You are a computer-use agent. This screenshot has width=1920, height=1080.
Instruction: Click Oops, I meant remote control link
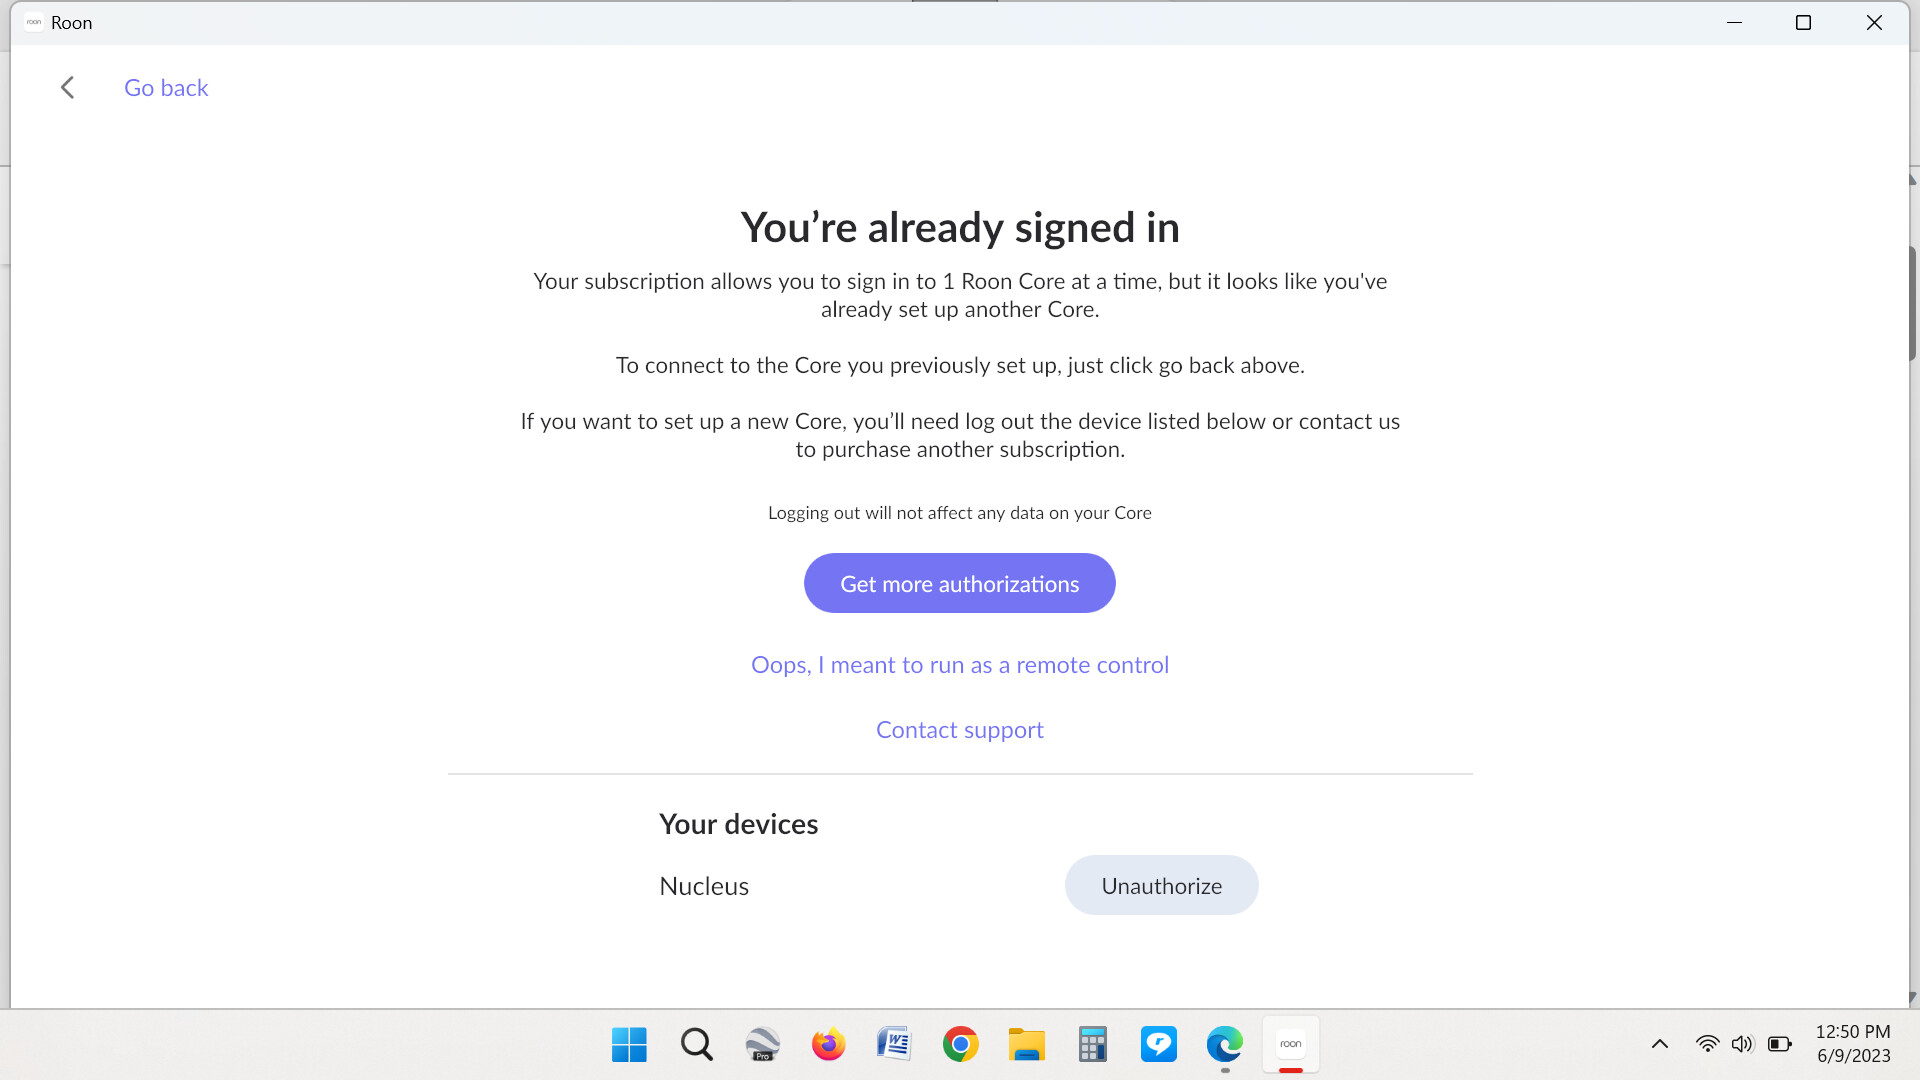[x=959, y=665]
